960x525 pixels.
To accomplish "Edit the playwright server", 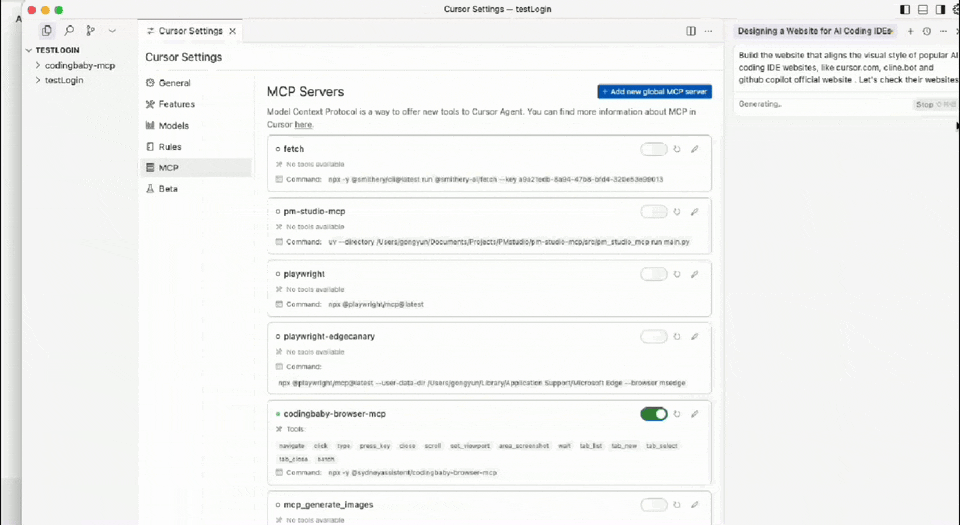I will pos(694,274).
